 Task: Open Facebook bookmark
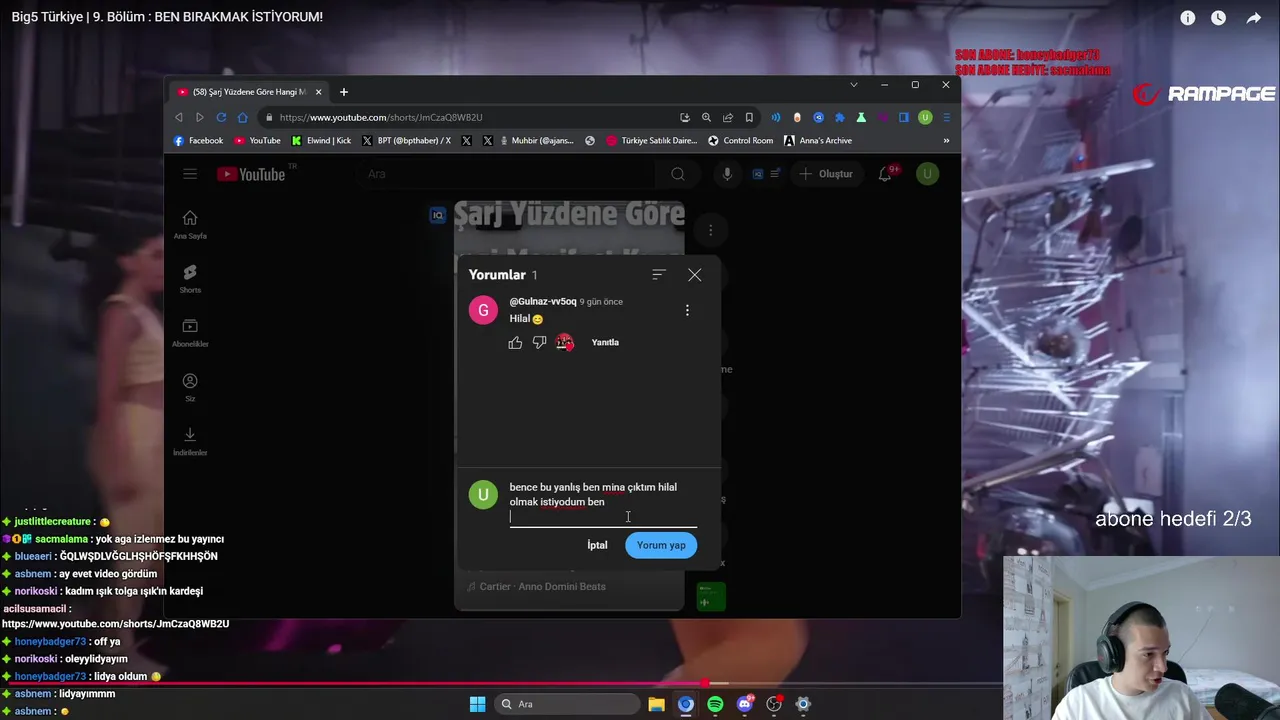(x=198, y=141)
